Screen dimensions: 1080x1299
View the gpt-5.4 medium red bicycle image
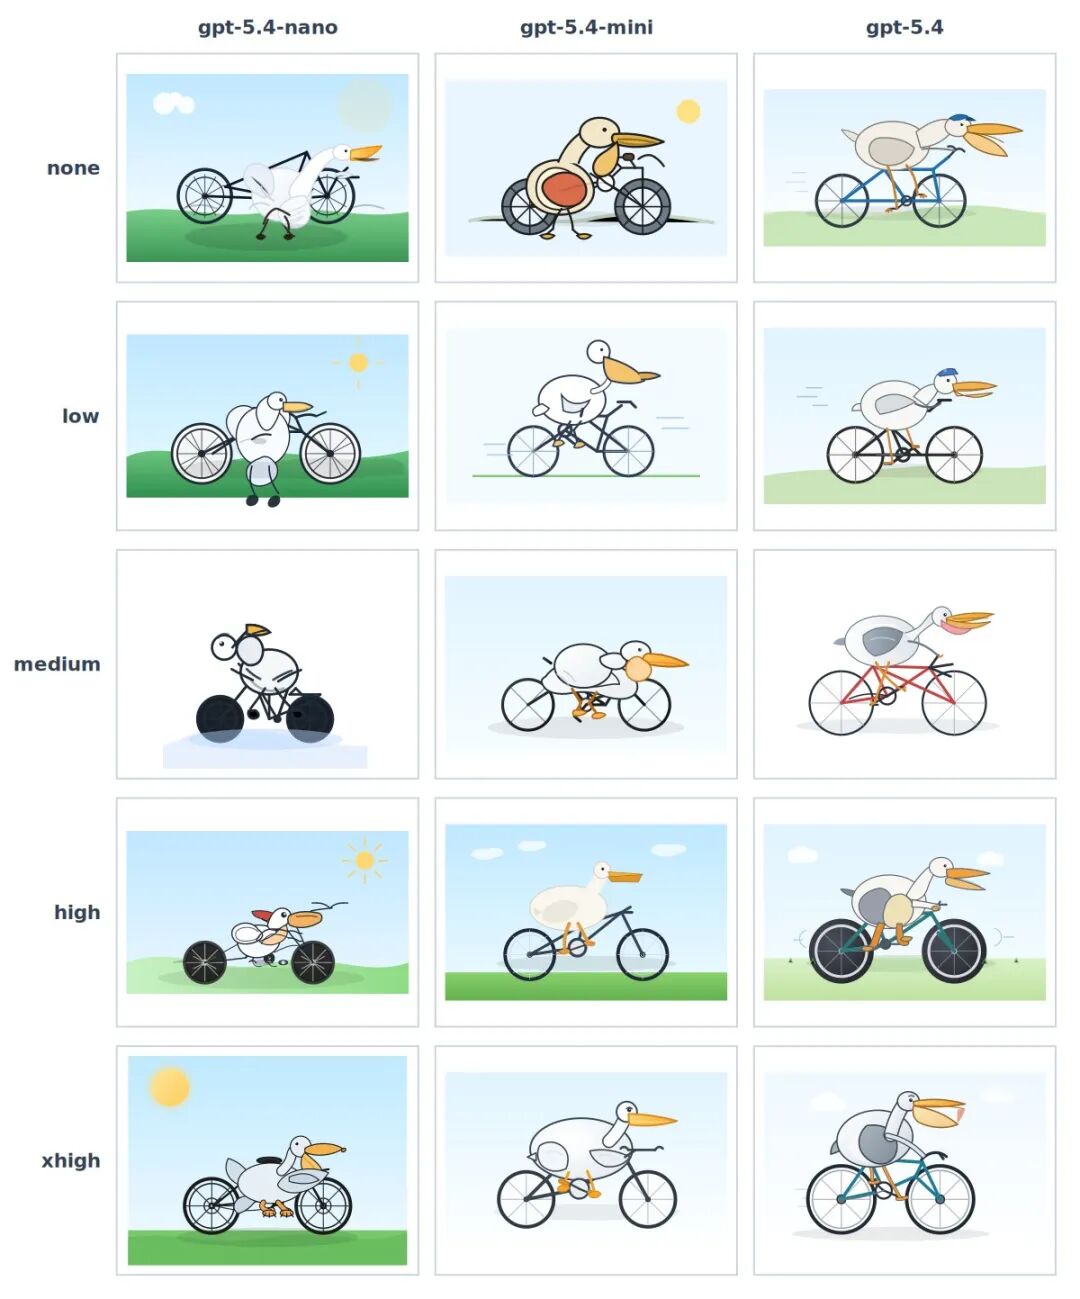[904, 664]
